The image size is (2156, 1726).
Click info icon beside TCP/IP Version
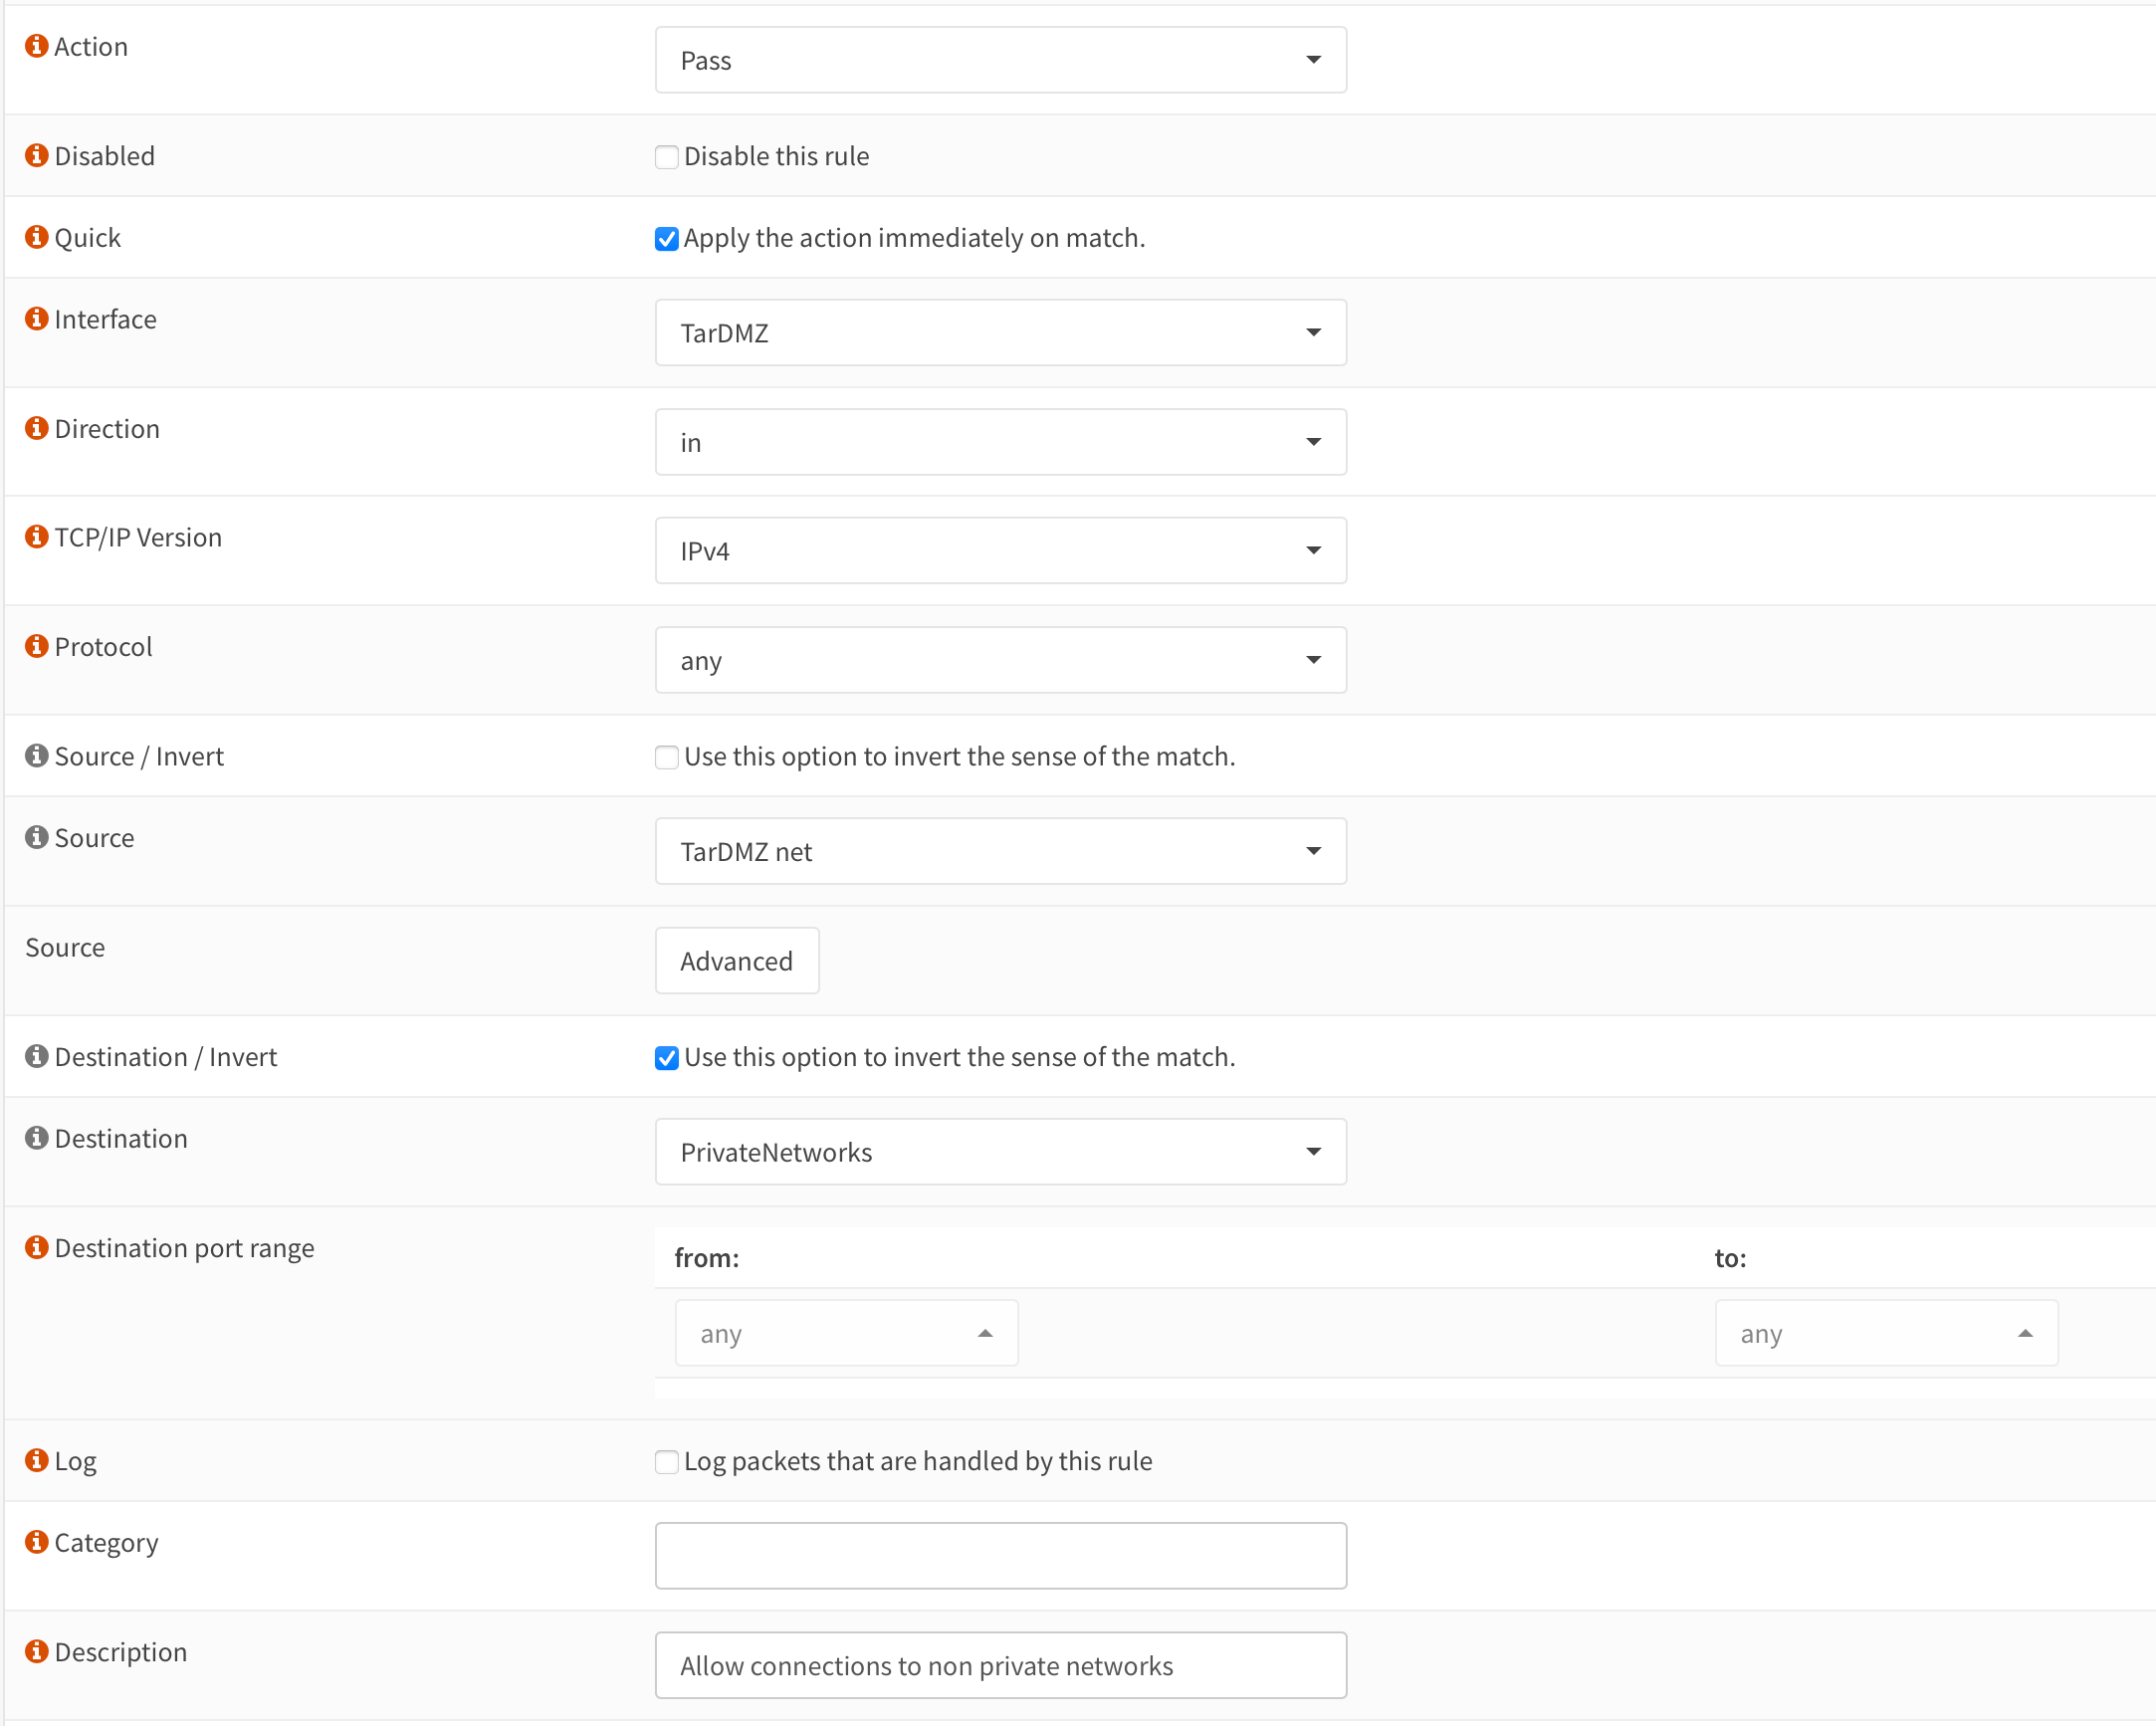(x=36, y=537)
